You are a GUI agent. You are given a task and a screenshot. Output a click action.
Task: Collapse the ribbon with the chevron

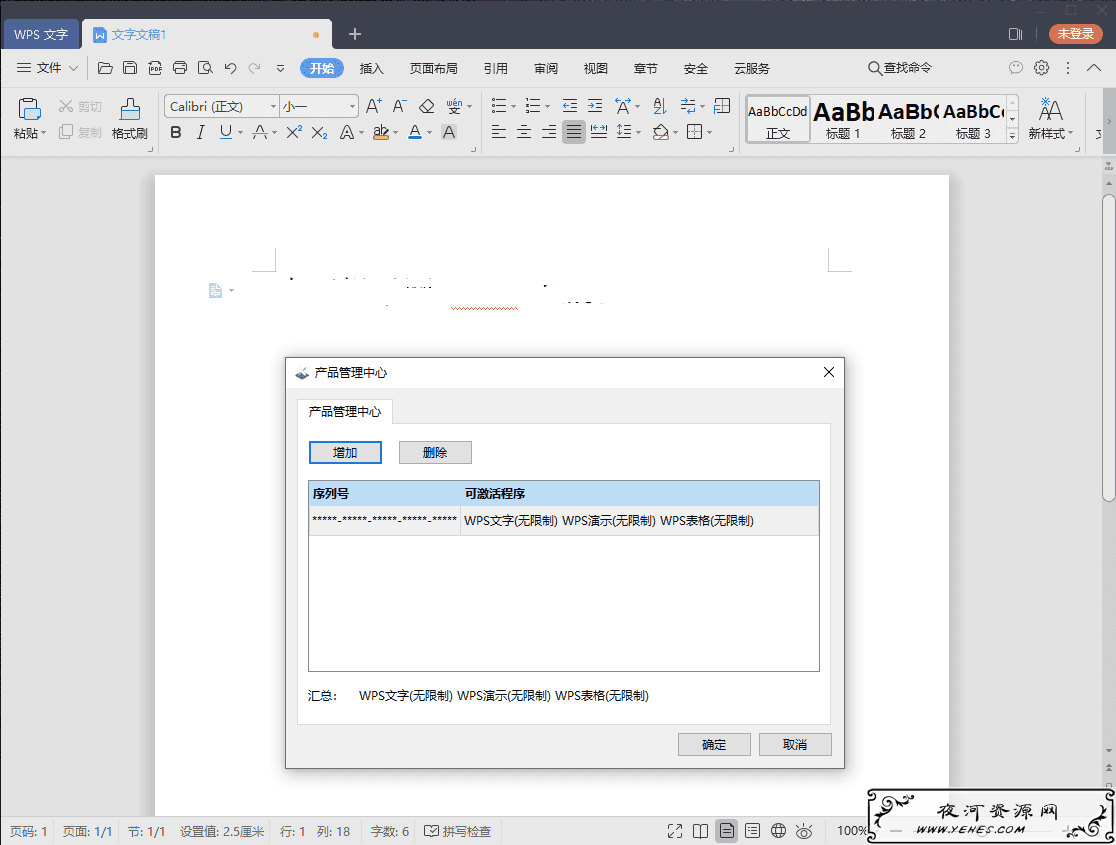tap(1094, 68)
